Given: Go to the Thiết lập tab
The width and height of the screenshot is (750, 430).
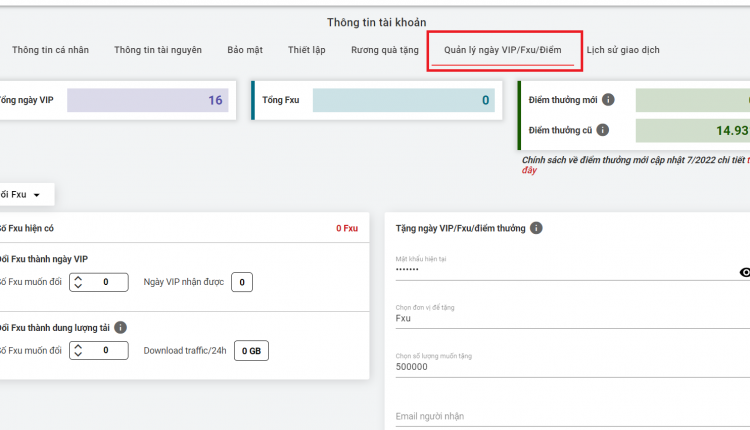Looking at the screenshot, I should [307, 50].
